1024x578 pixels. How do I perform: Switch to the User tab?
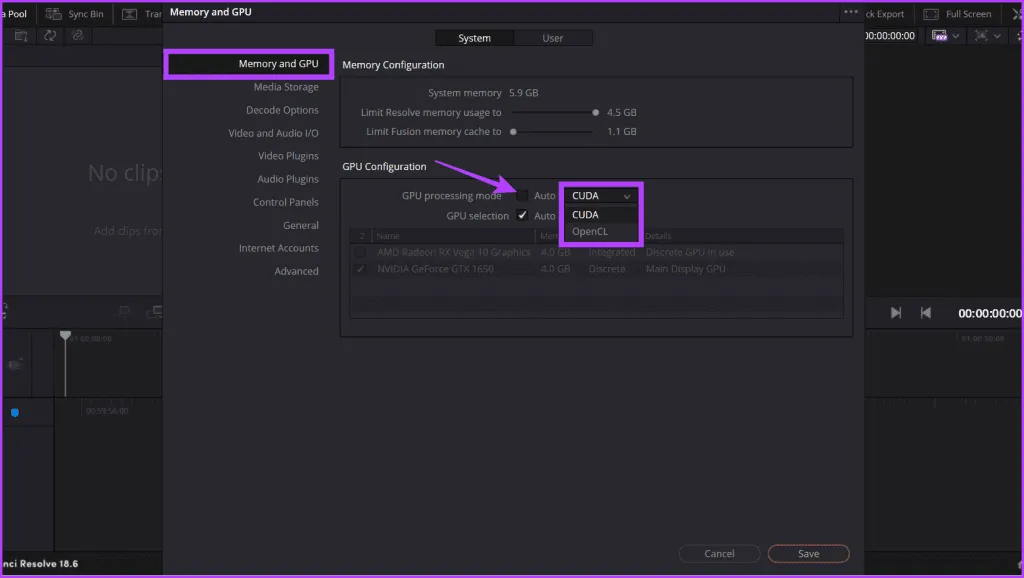[x=553, y=38]
